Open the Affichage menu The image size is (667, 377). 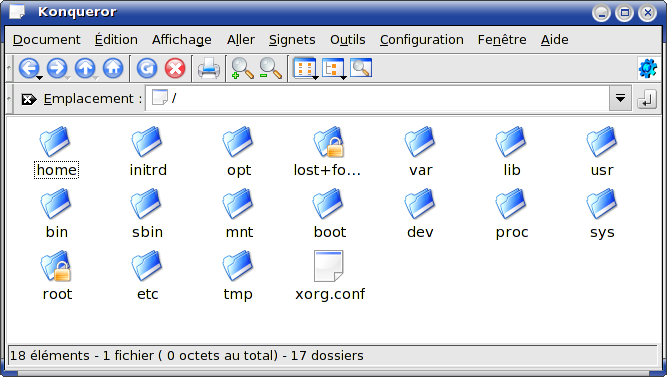(182, 40)
